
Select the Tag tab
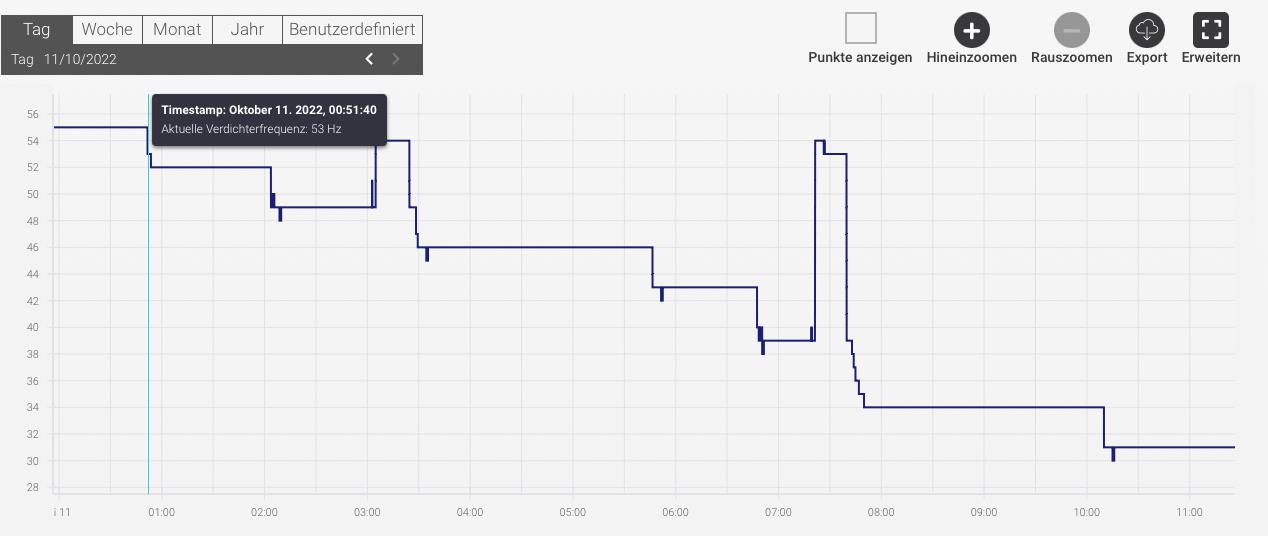[x=37, y=30]
